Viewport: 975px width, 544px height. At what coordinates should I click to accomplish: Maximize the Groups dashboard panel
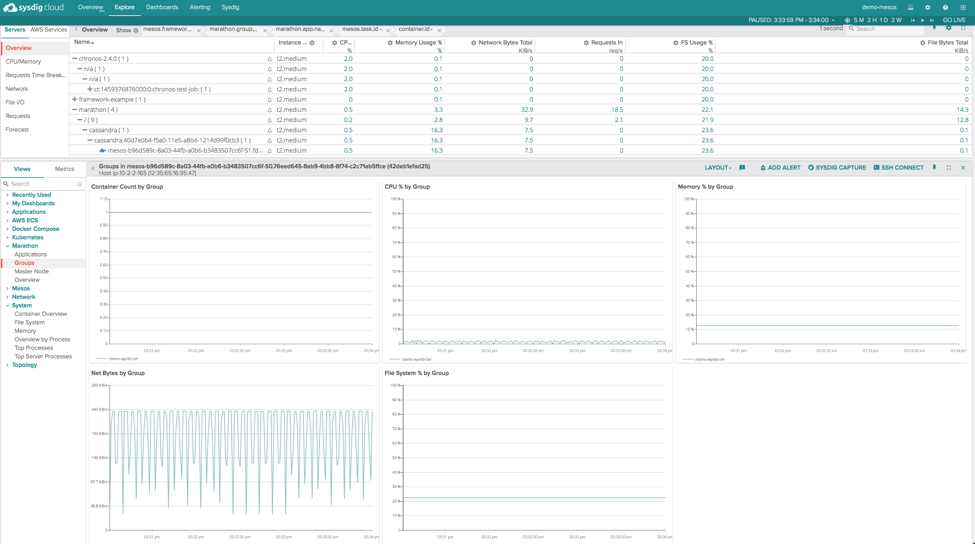949,168
